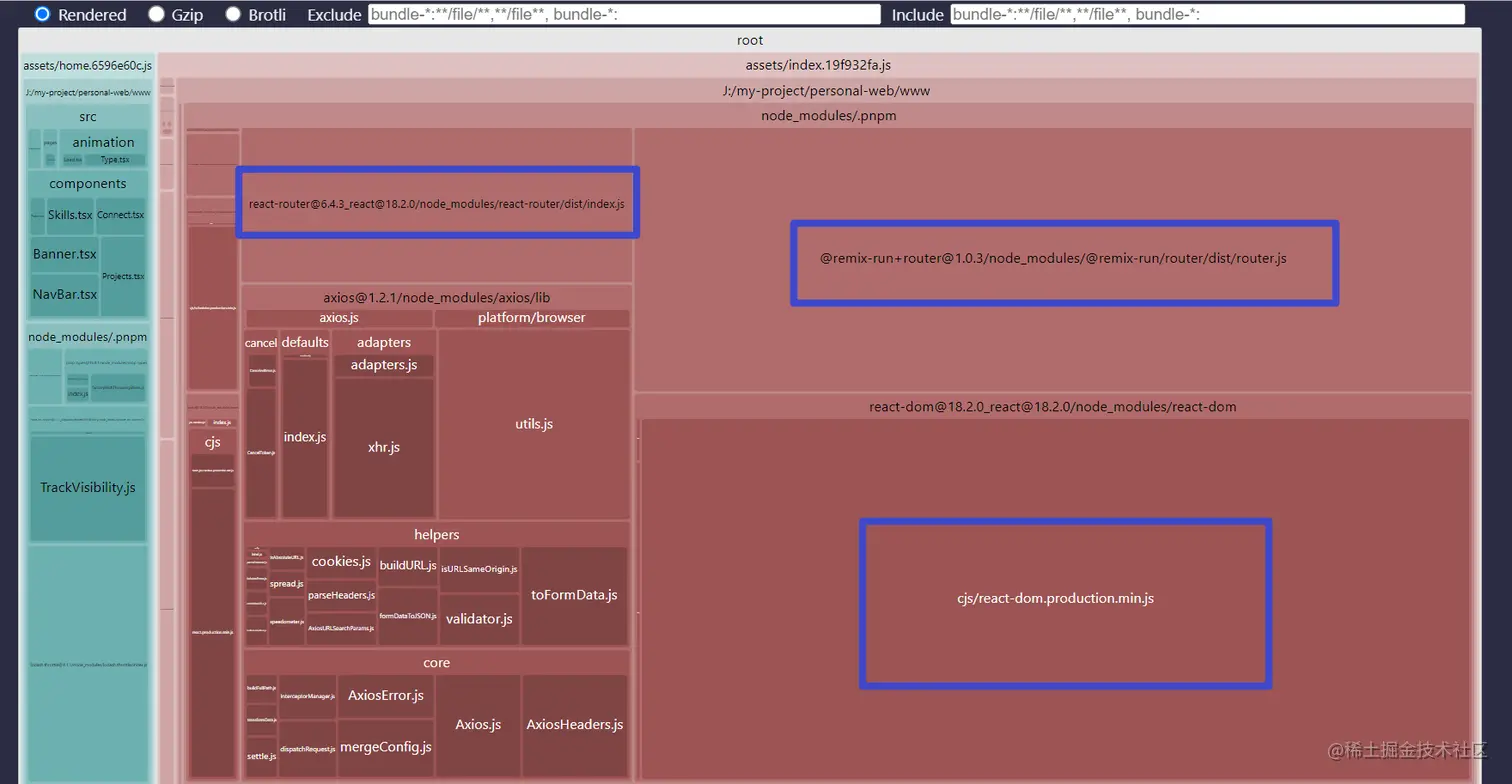Select the Type.tsx file block
Screen dimensions: 1512x784
(x=115, y=160)
